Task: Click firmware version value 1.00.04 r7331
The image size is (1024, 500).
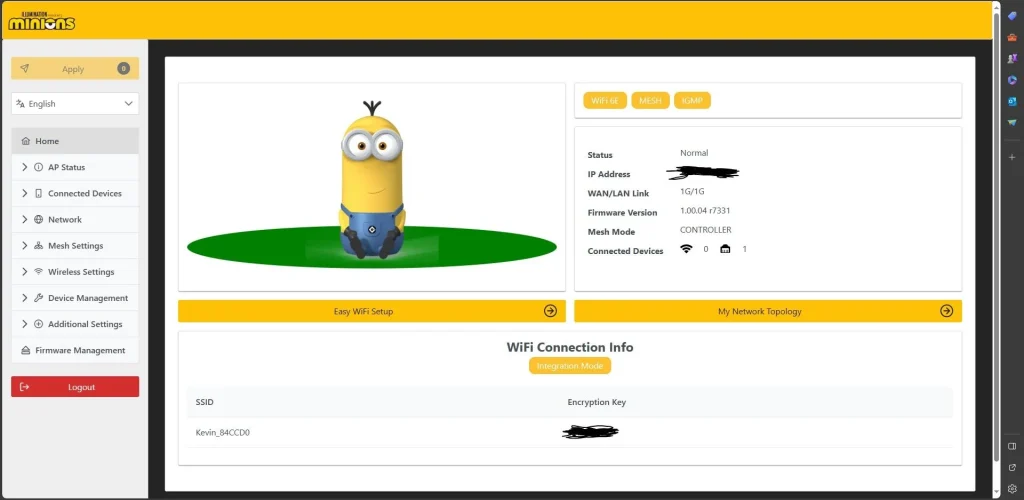Action: click(705, 210)
